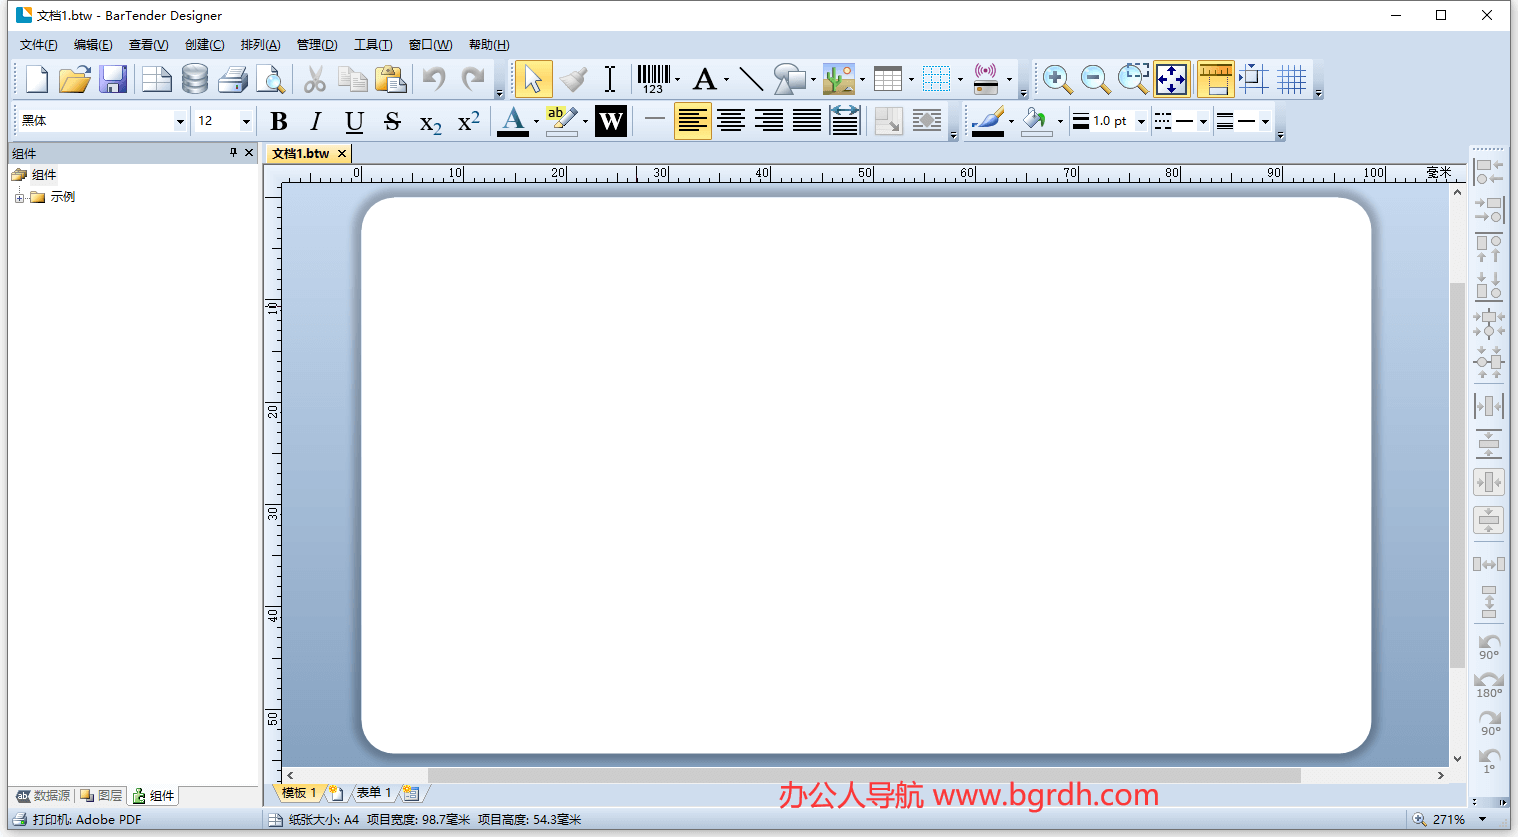
Task: Open print preview with the magnifier page icon
Action: tap(270, 79)
